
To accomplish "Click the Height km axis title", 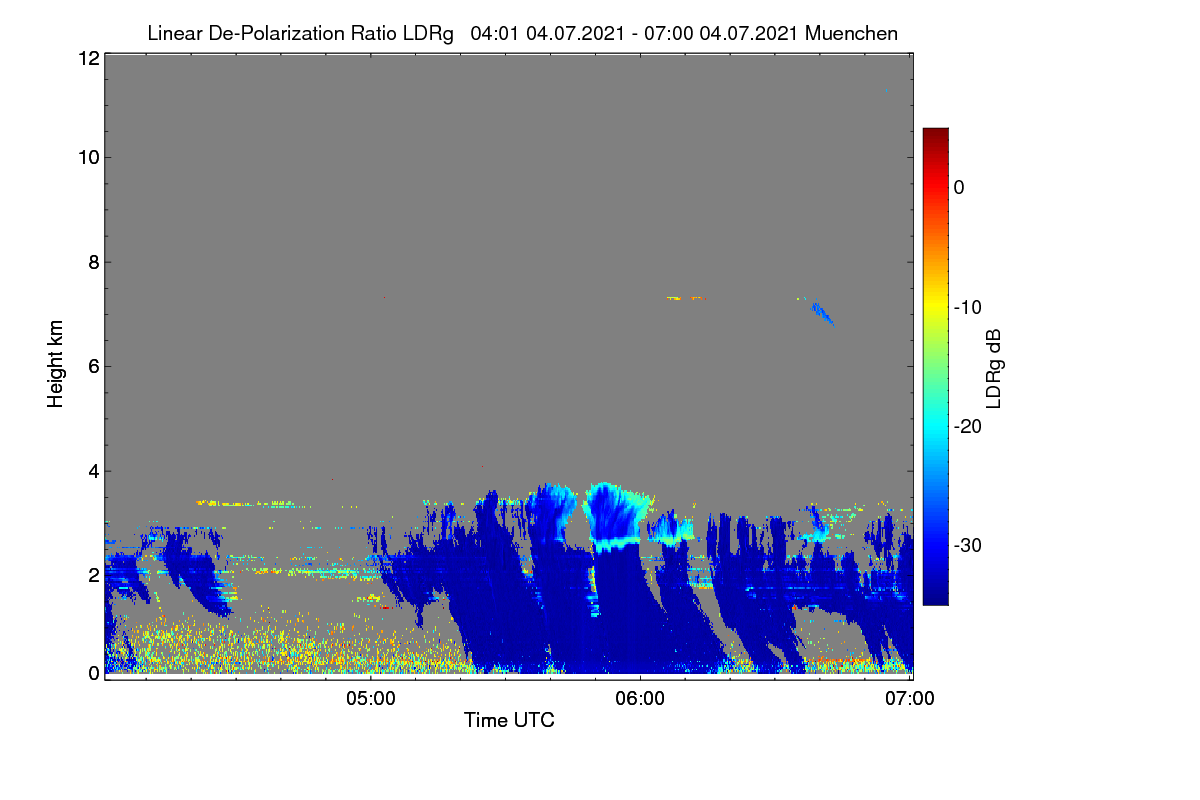I will [x=56, y=364].
